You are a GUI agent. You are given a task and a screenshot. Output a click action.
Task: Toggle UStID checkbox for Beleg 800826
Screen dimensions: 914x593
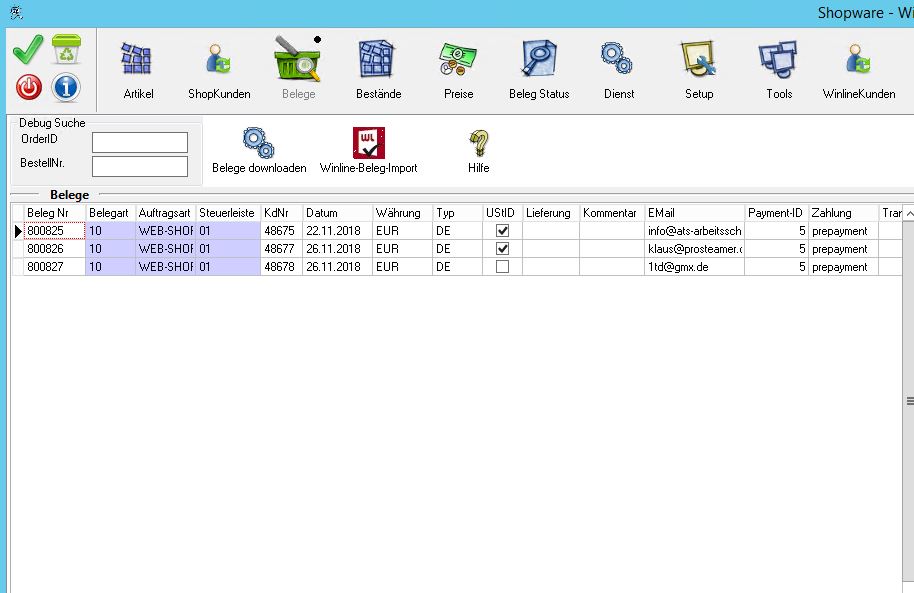coord(502,249)
